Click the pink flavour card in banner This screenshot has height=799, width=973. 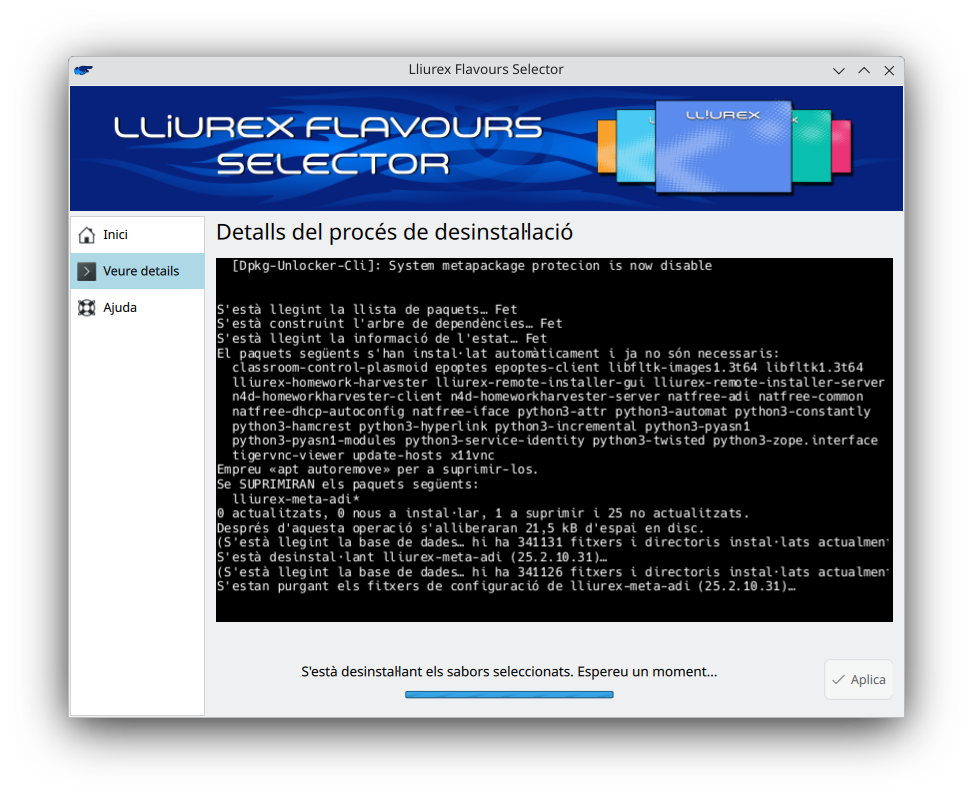click(842, 147)
